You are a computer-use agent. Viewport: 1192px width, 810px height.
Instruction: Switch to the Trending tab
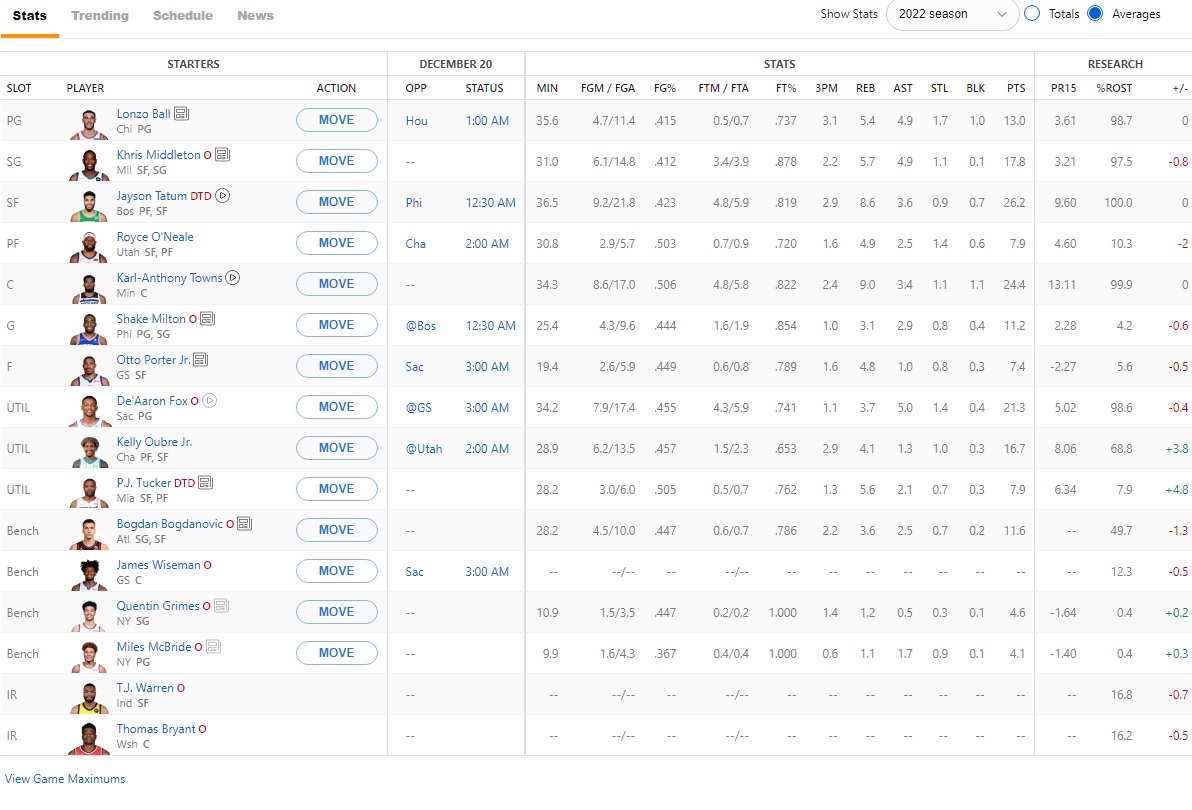[x=100, y=16]
